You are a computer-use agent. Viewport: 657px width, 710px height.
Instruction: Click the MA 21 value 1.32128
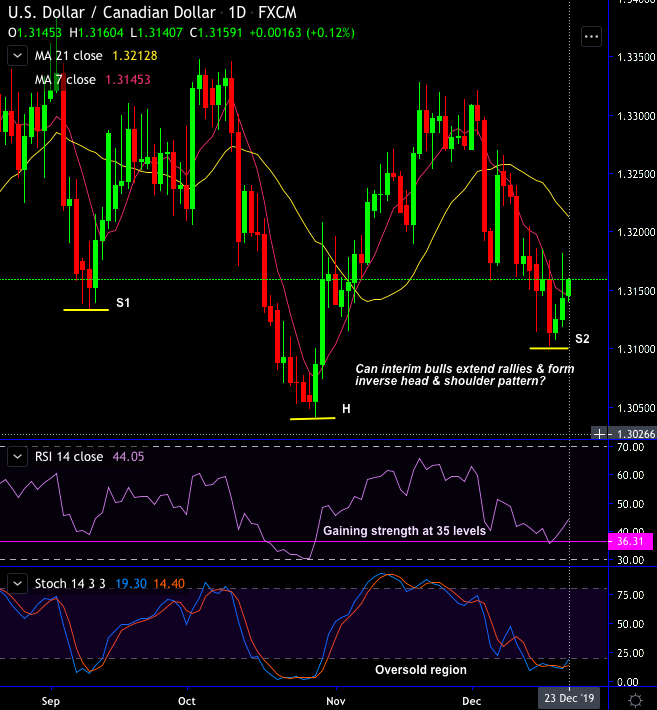(x=134, y=56)
